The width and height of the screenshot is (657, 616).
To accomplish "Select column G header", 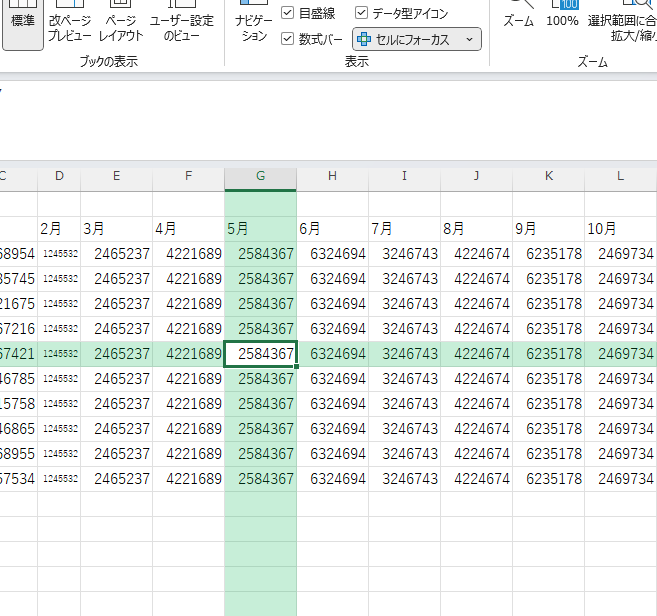I will (x=260, y=176).
